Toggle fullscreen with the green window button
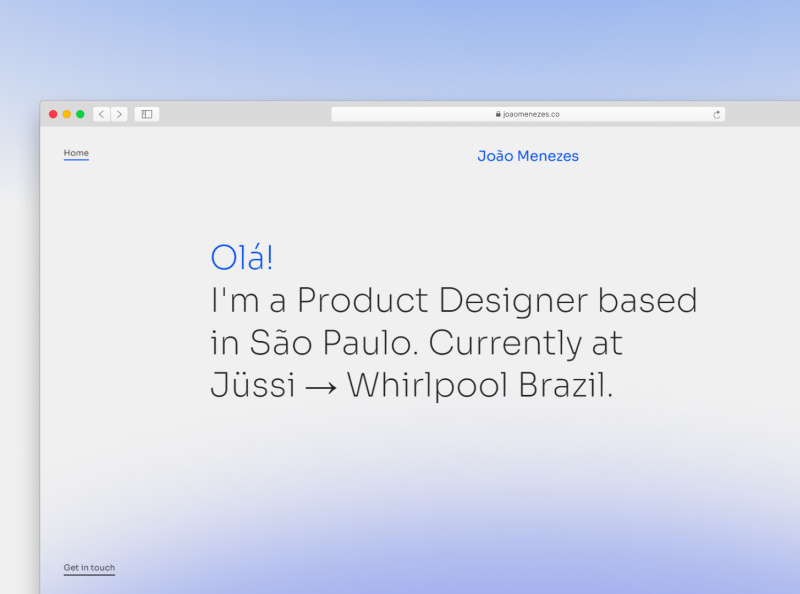 pos(80,114)
